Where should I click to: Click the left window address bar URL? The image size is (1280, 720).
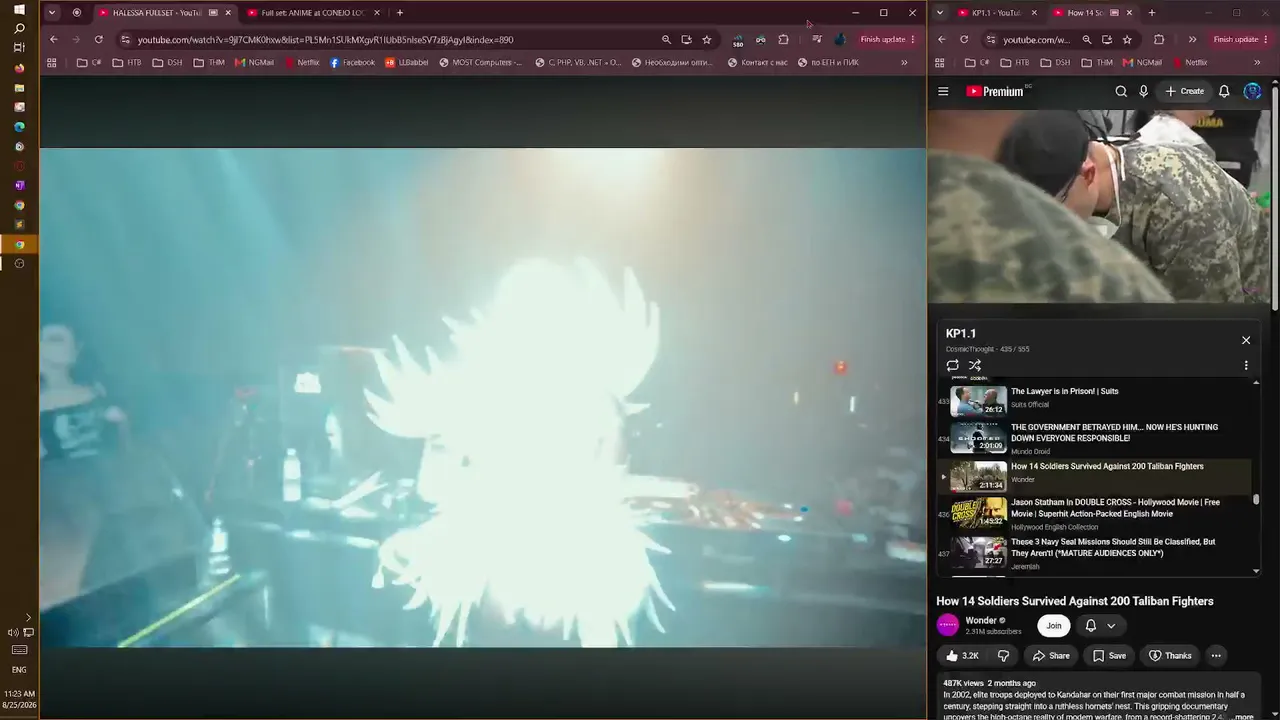click(x=325, y=40)
